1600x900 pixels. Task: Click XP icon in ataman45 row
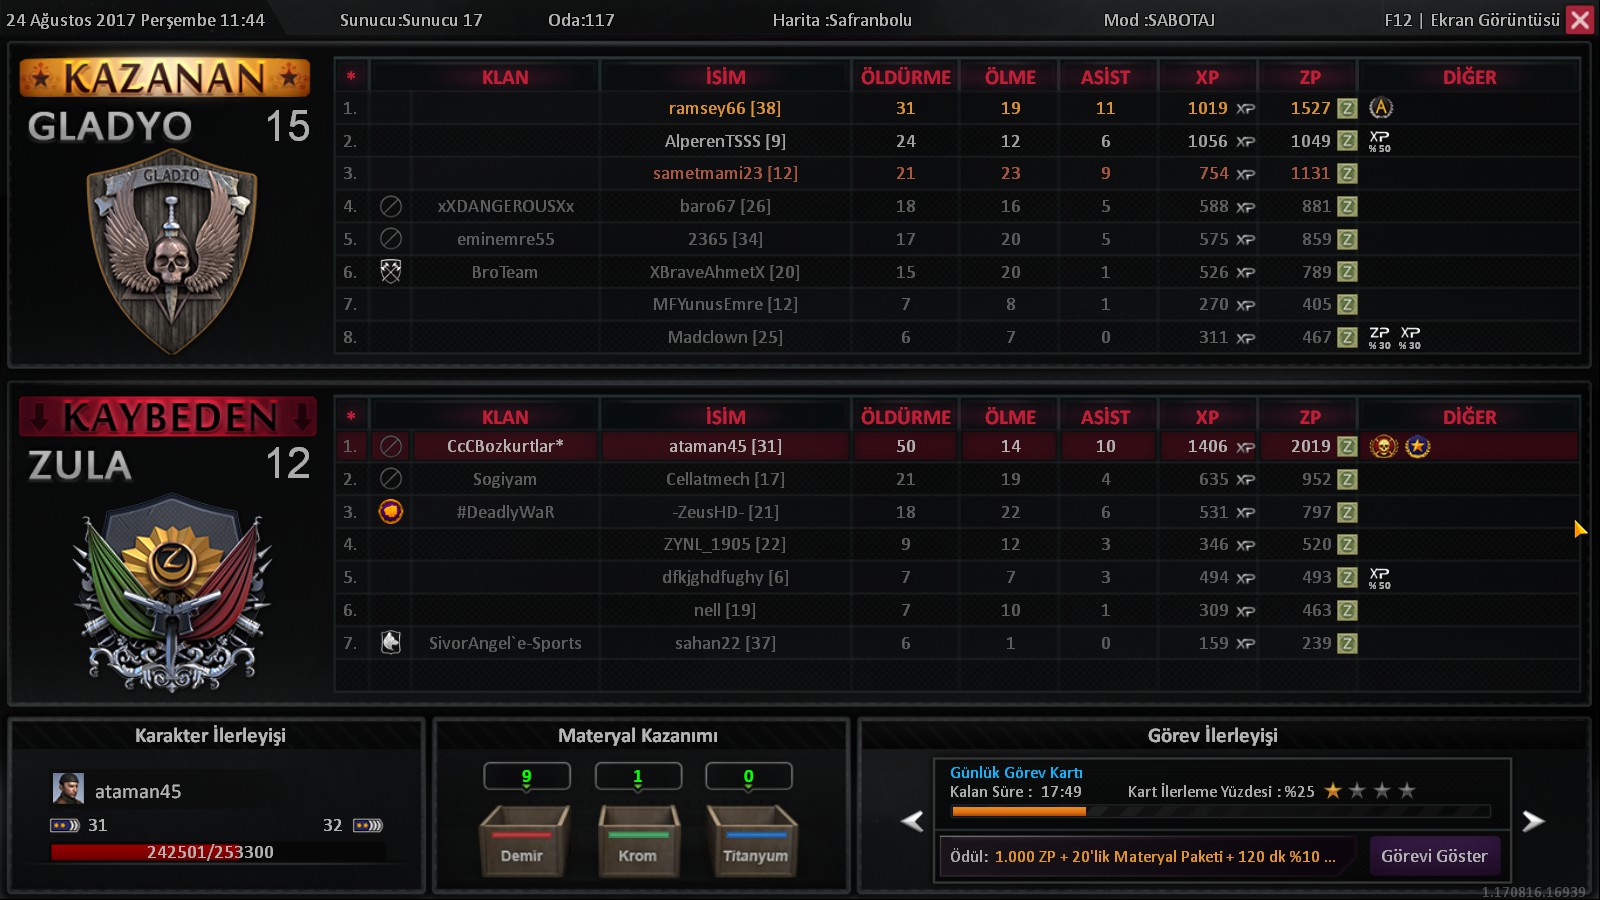tap(1245, 447)
